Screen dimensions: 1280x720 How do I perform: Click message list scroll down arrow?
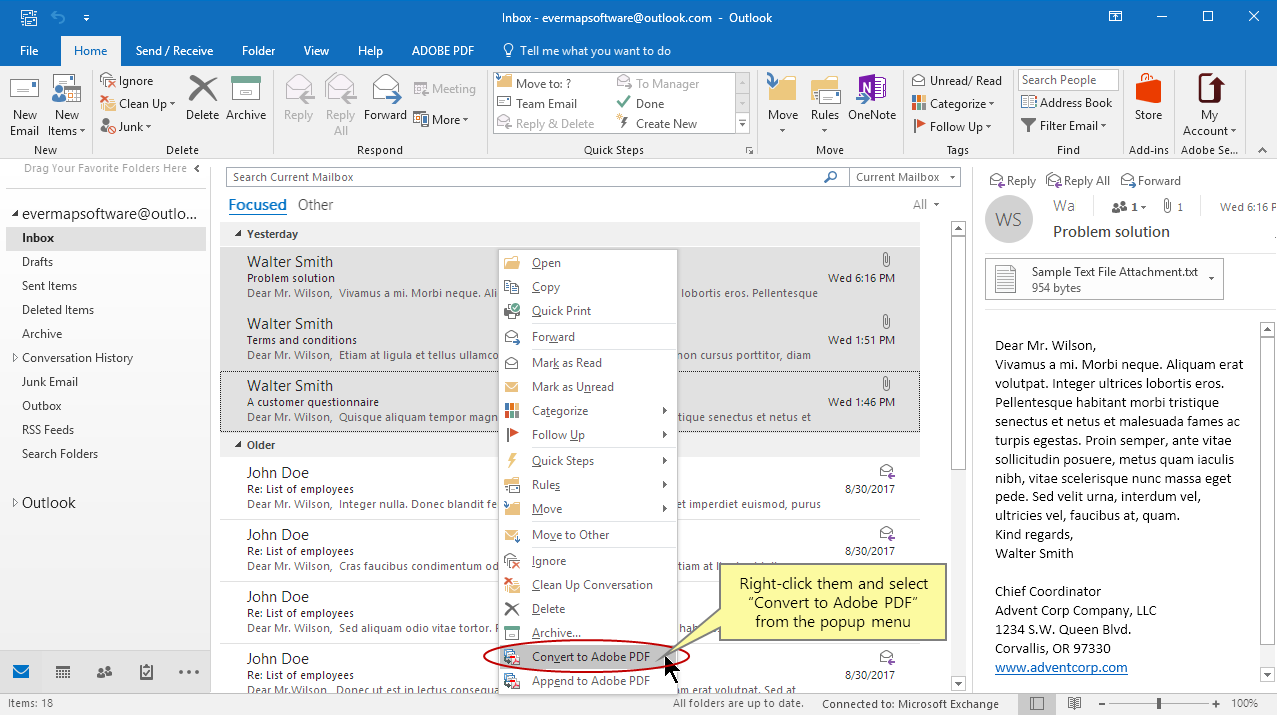coord(958,683)
